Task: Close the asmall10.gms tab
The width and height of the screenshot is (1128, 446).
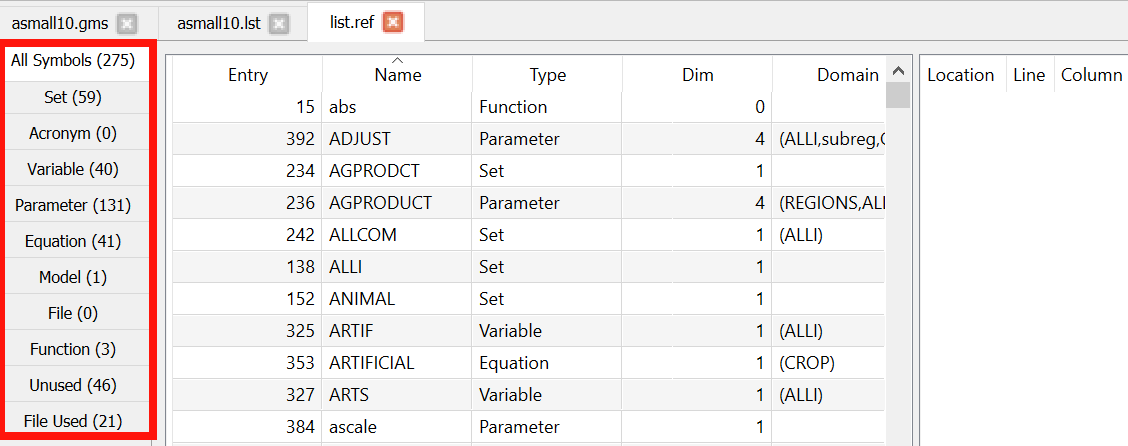Action: coord(126,22)
